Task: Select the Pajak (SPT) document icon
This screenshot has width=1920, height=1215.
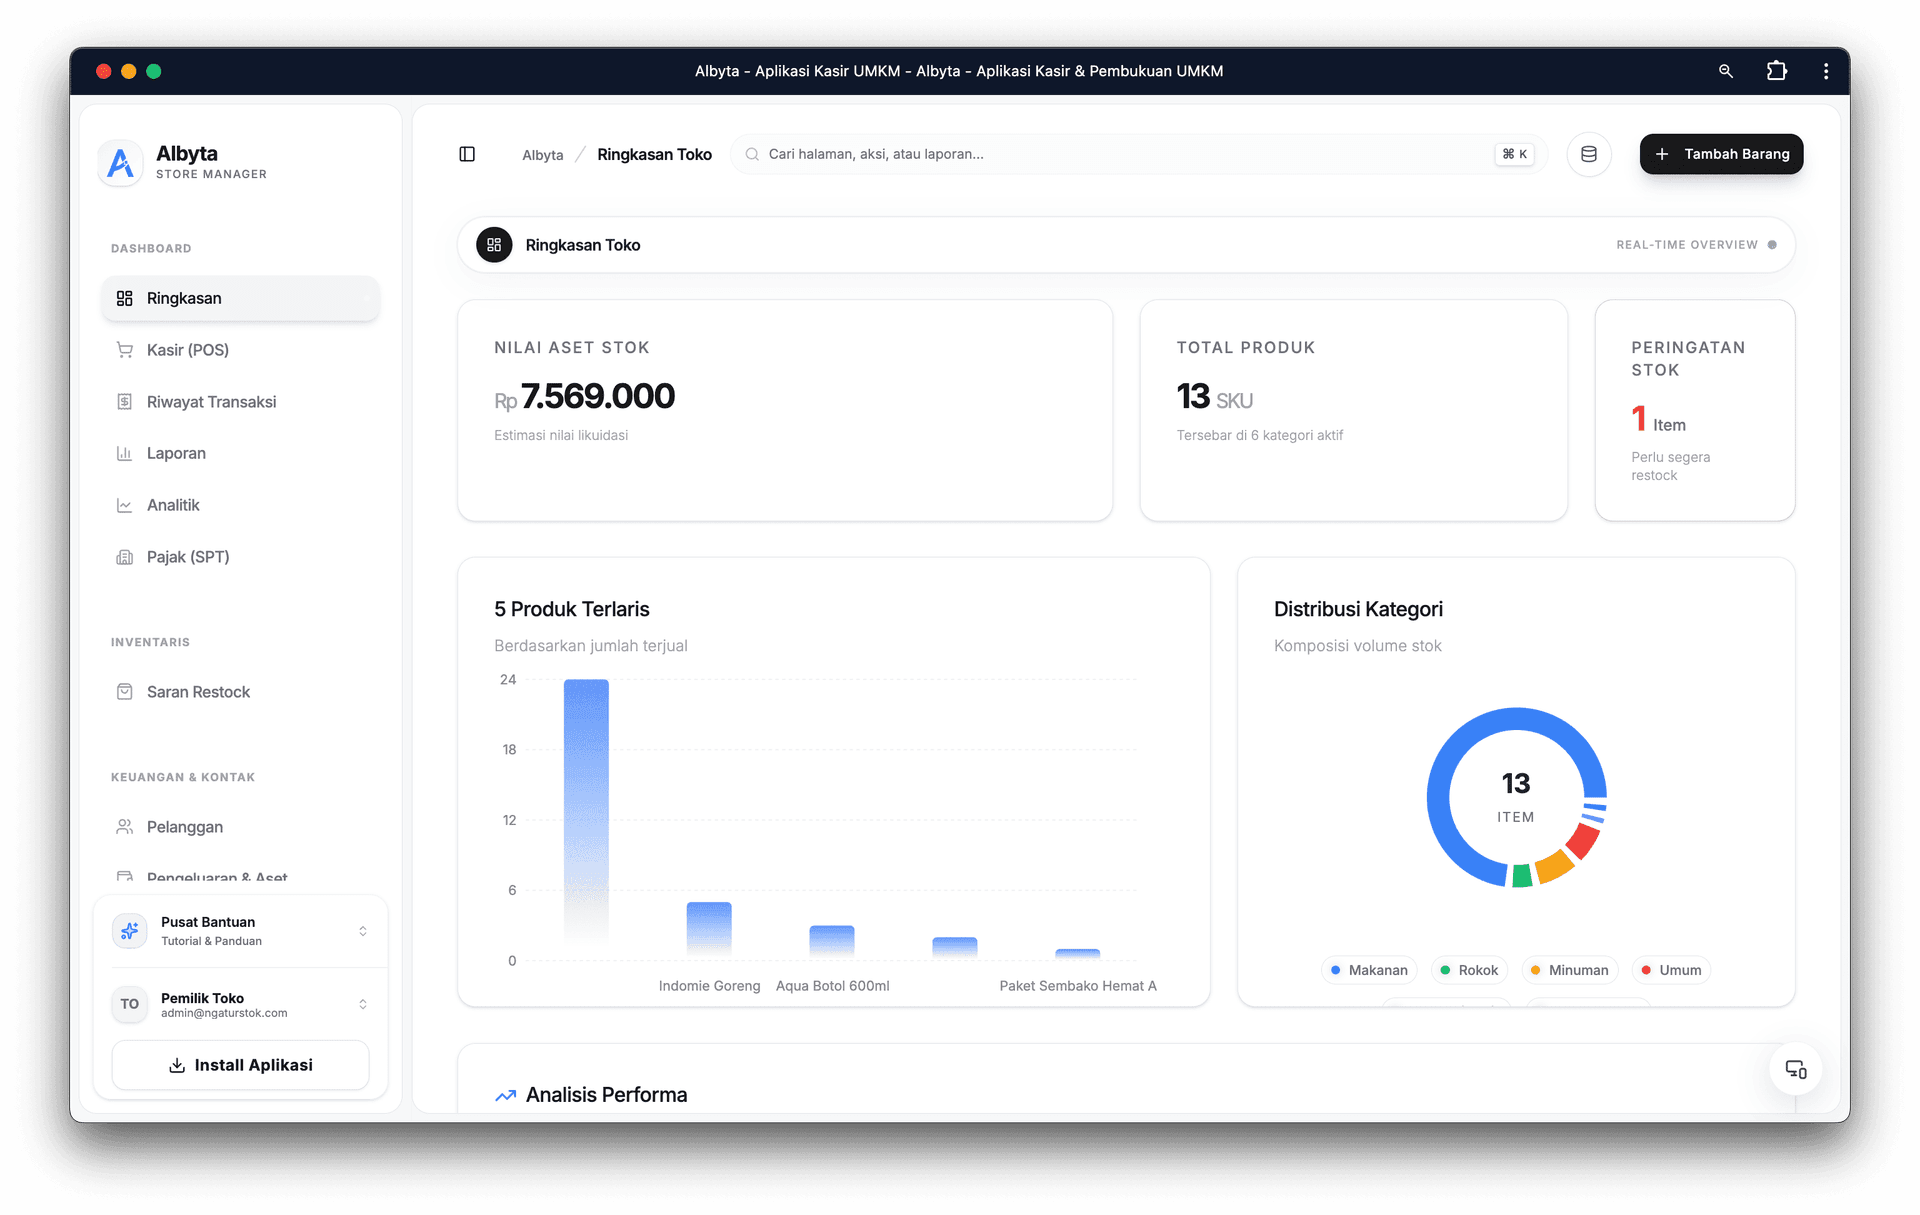Action: click(x=125, y=557)
